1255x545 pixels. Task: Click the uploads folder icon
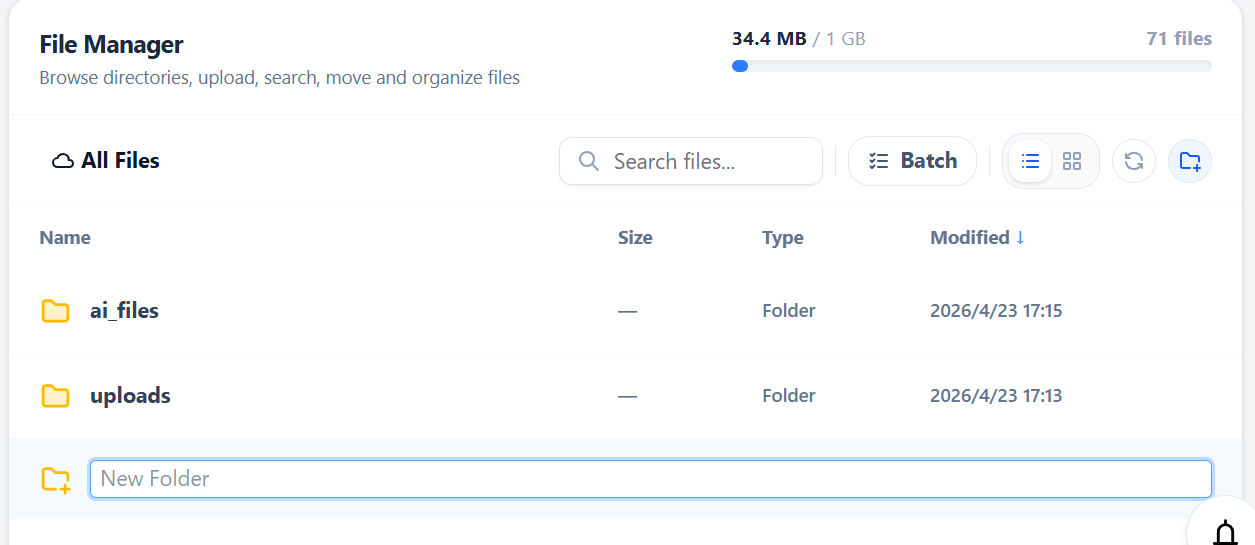(55, 396)
